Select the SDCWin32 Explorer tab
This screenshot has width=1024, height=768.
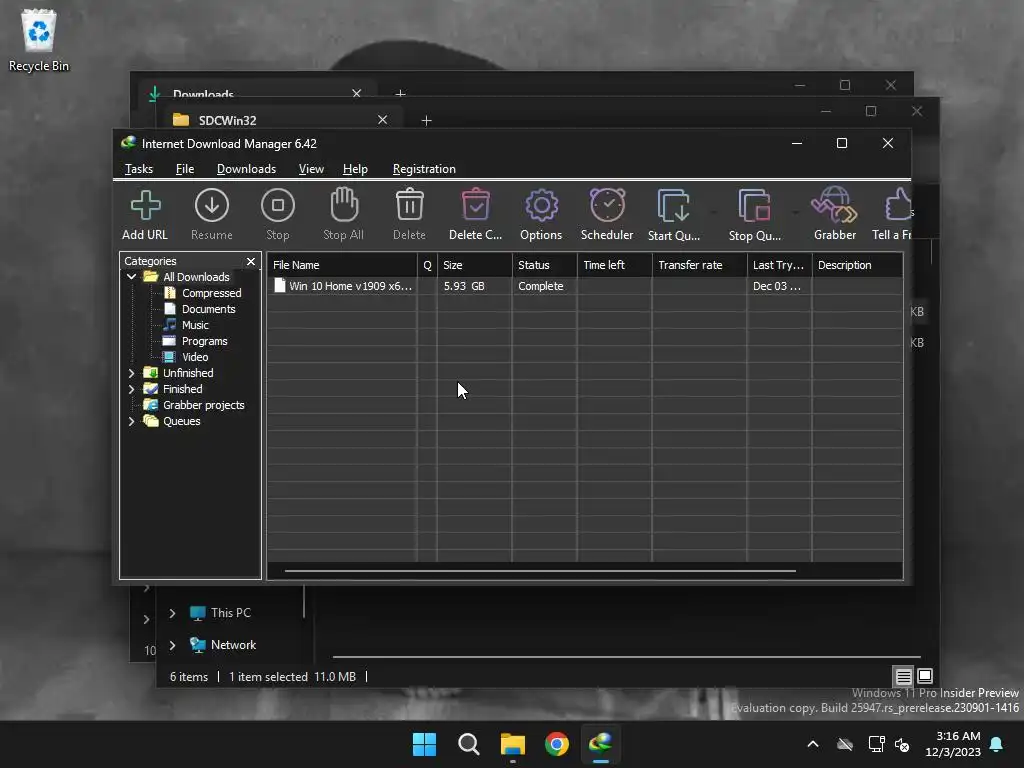point(281,120)
